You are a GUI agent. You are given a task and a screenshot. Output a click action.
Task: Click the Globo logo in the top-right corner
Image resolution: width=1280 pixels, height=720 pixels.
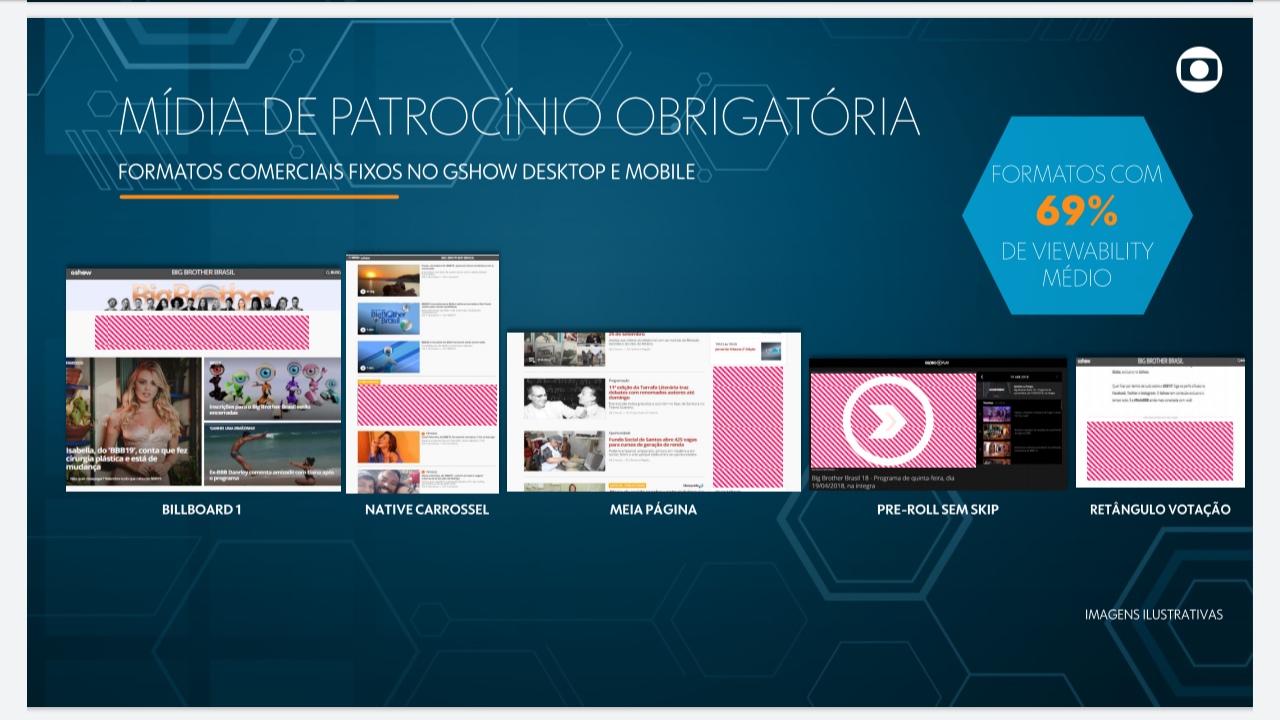[x=1199, y=70]
